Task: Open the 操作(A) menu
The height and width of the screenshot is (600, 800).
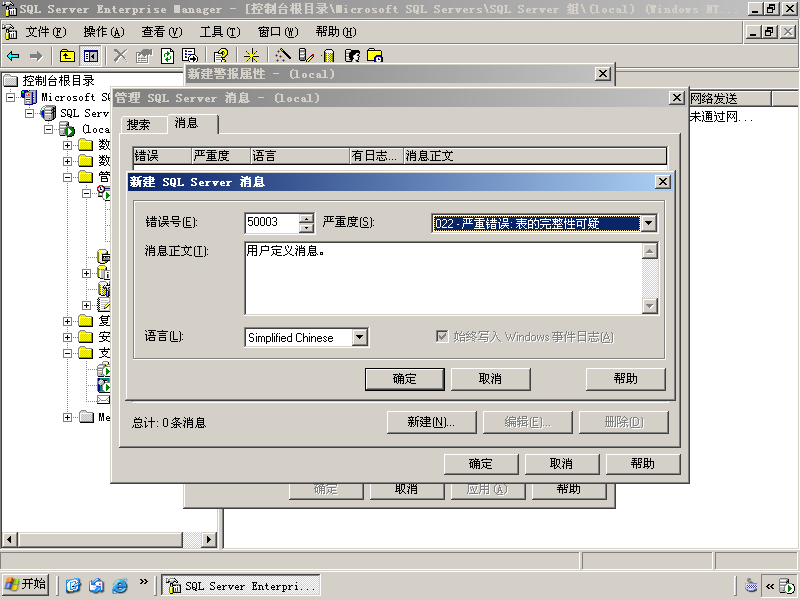Action: point(104,32)
